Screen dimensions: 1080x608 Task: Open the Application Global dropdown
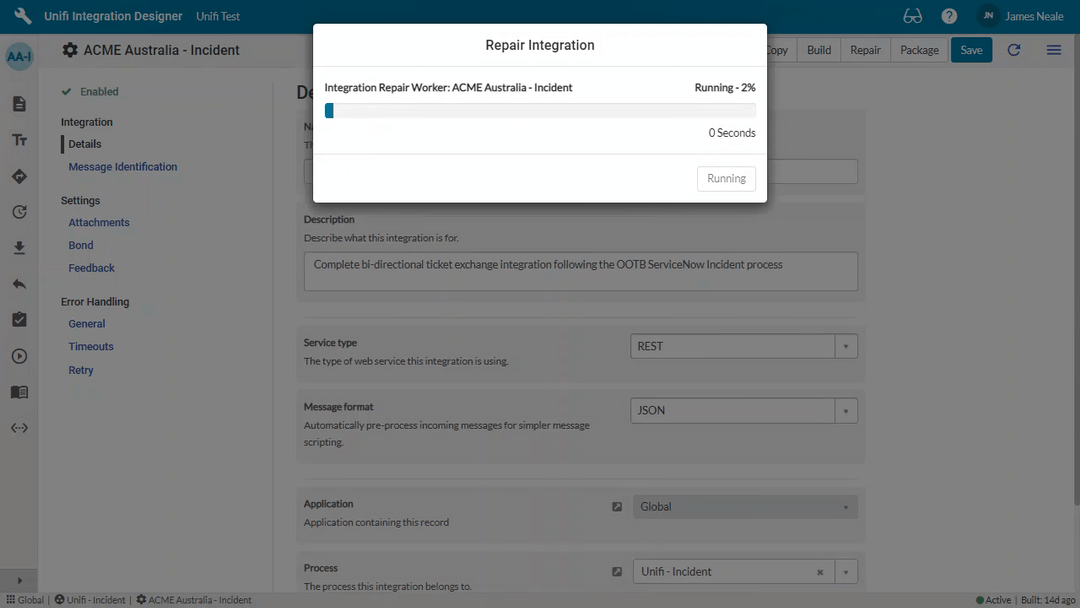[x=845, y=507]
